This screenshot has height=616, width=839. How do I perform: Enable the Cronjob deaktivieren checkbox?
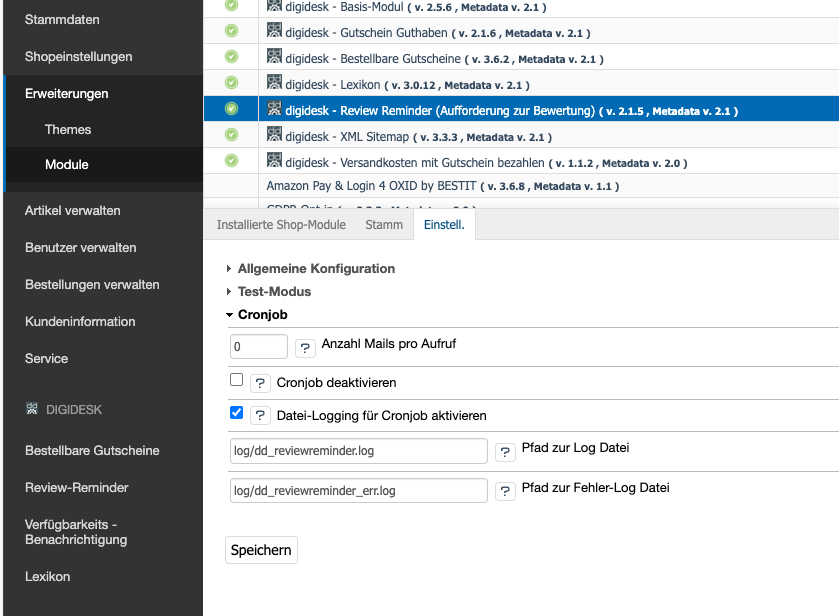point(237,380)
